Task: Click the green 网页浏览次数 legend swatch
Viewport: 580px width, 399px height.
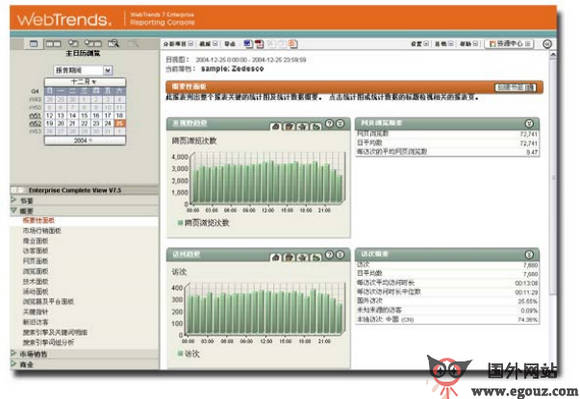Action: [180, 223]
